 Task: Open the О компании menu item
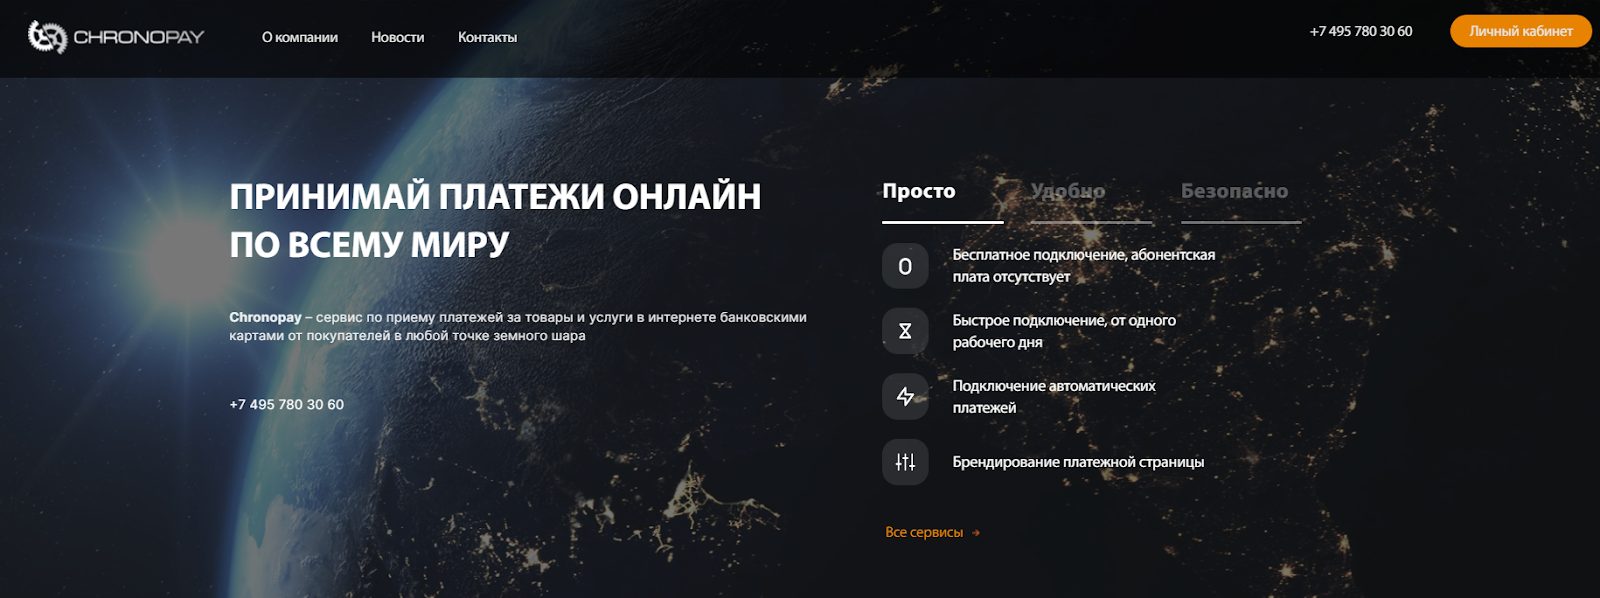tap(300, 37)
